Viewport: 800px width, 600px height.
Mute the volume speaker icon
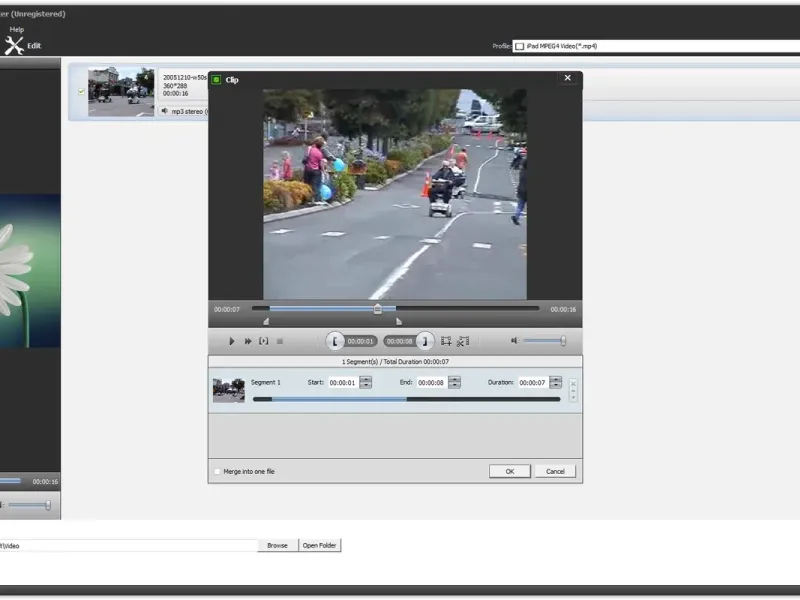point(514,341)
